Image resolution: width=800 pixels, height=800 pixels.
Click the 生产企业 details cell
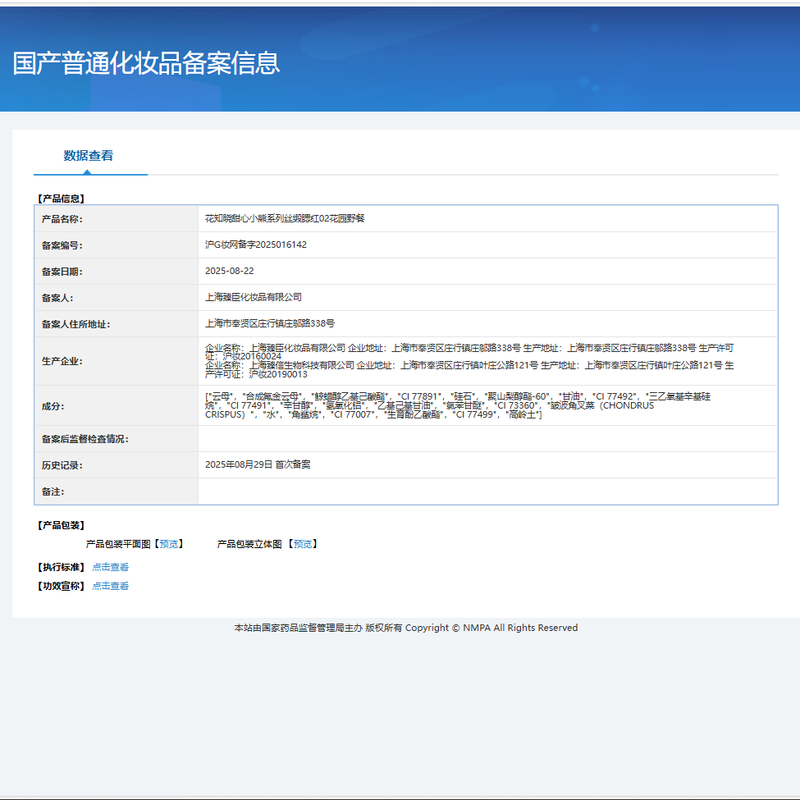coord(470,361)
